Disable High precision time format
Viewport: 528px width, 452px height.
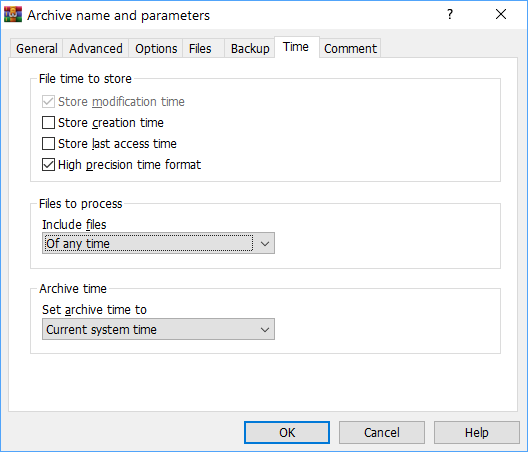coord(48,165)
